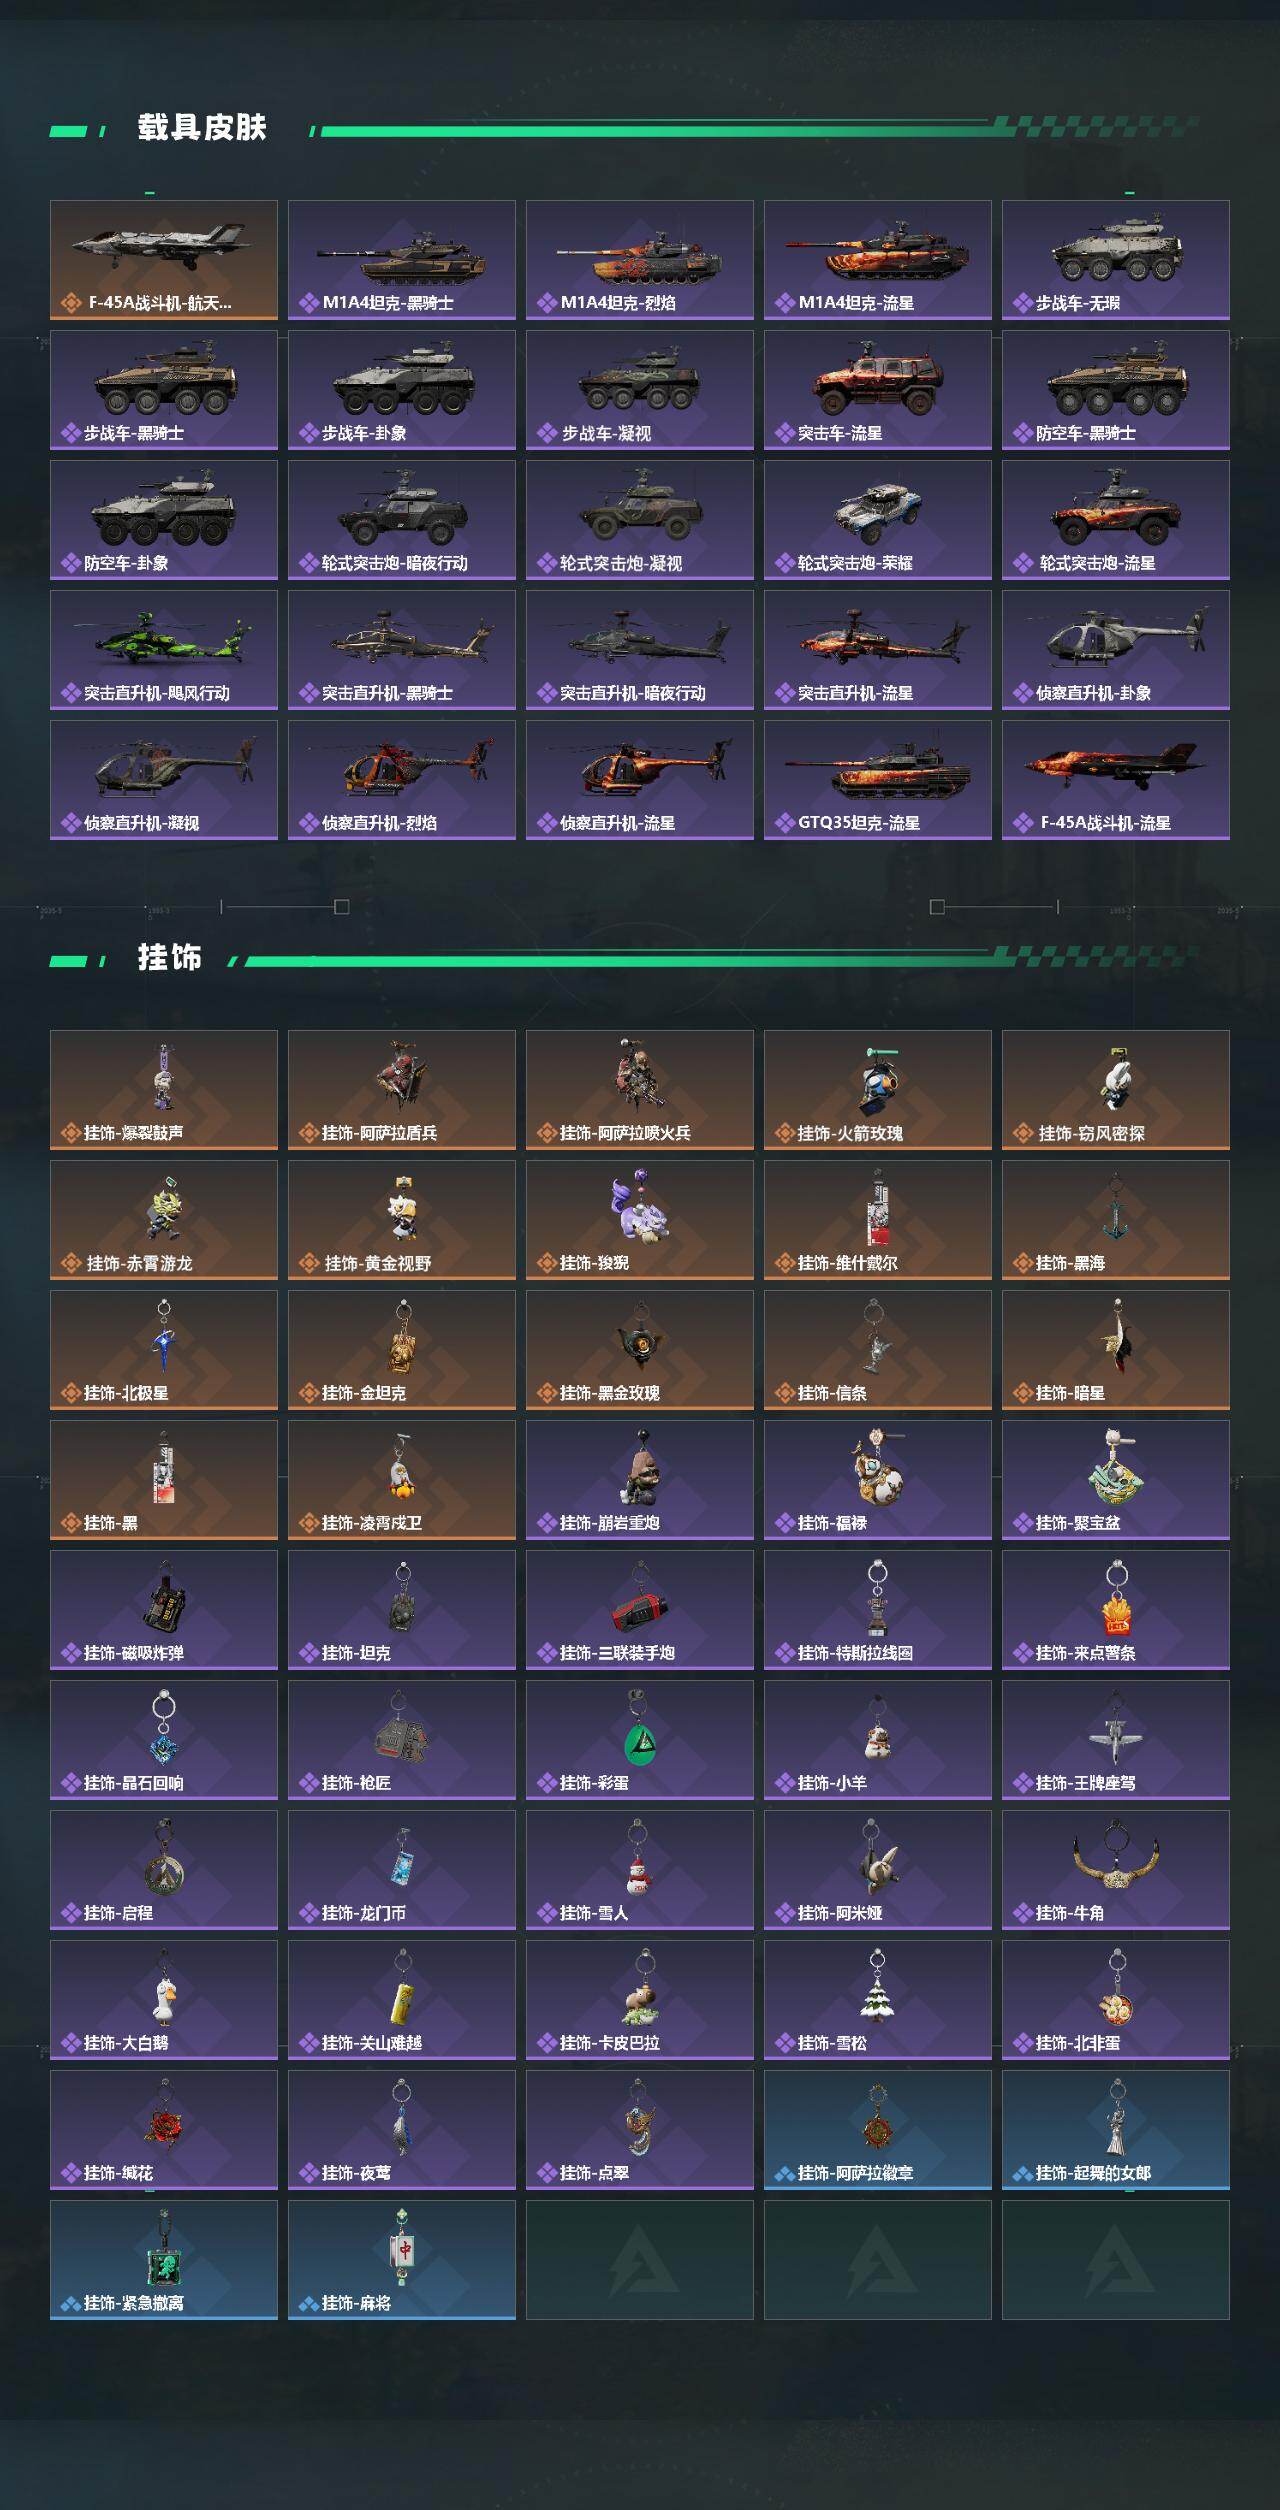Select the GTQ35坦克-流星 skin
Viewport: 1280px width, 2510px height.
pos(878,780)
